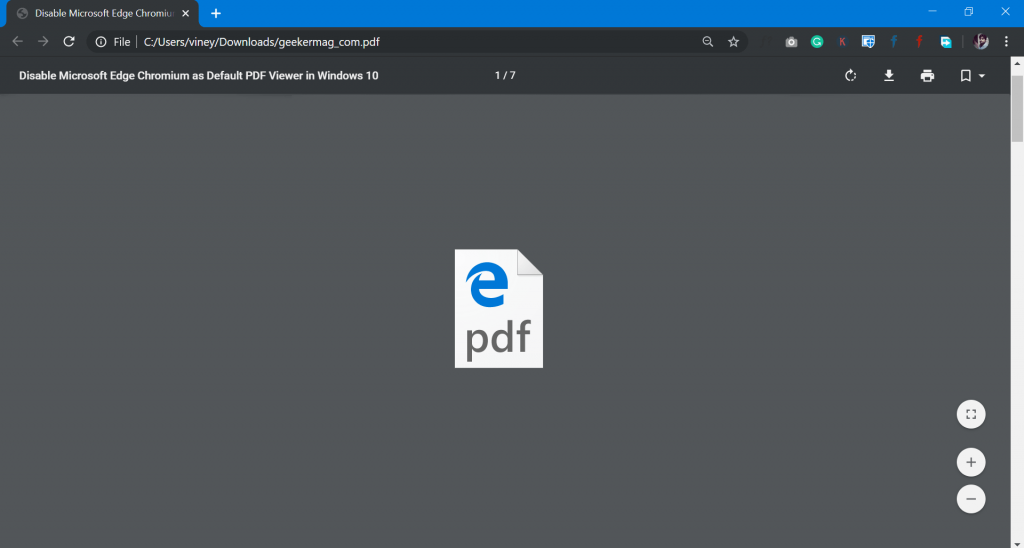
Task: Open the cyan arrow extension
Action: 946,42
